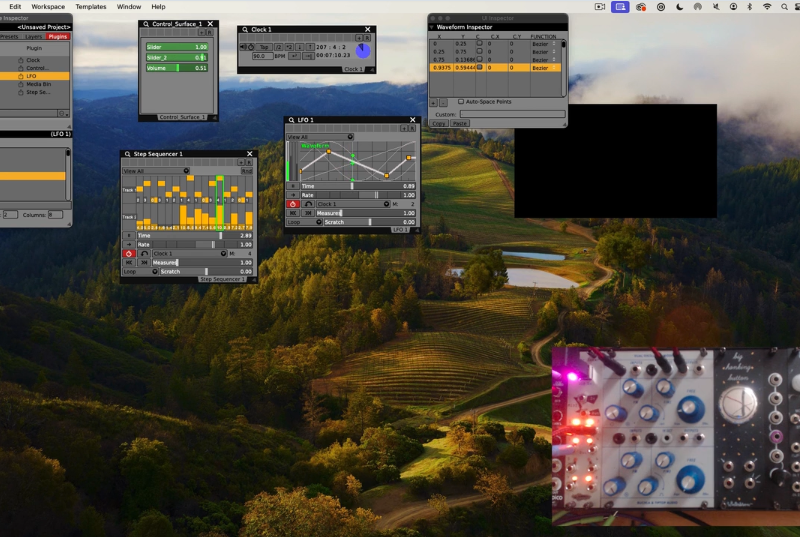Click the reset arrow icon in LFO 1
The image size is (800, 537).
point(308,203)
